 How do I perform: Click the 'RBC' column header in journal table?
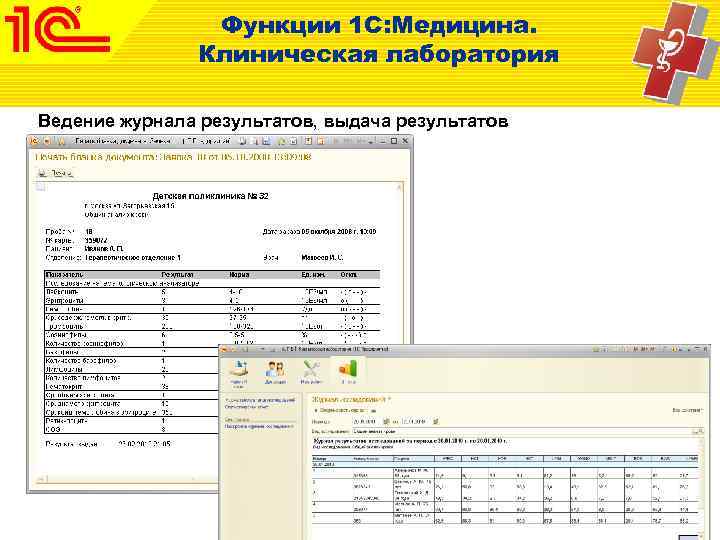pos(475,459)
